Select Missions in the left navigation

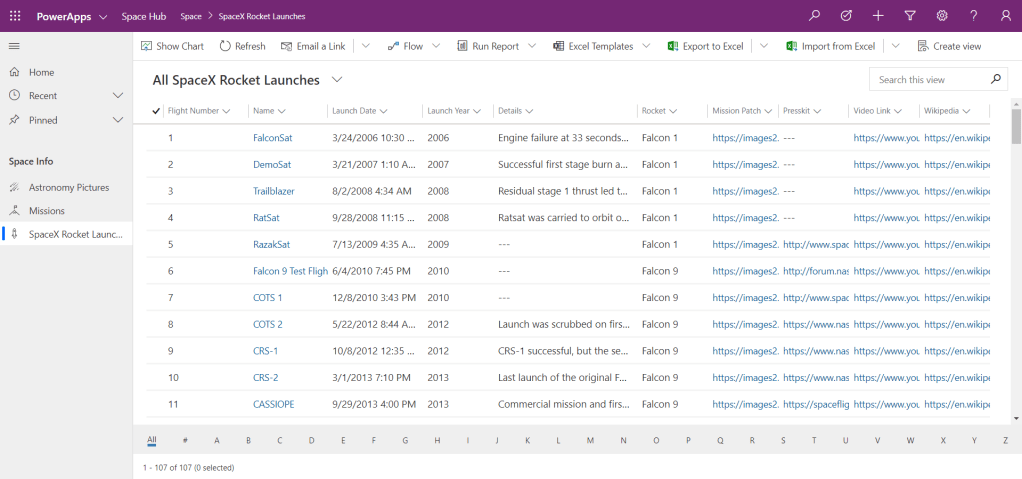tap(46, 211)
